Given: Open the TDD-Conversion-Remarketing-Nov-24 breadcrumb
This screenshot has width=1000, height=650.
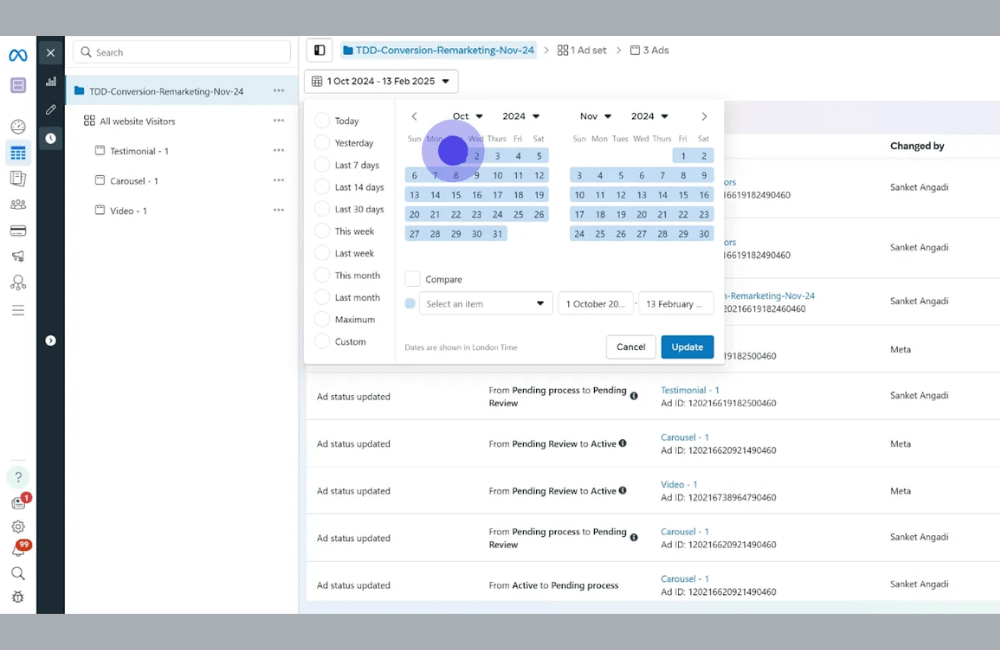Looking at the screenshot, I should click(x=440, y=49).
